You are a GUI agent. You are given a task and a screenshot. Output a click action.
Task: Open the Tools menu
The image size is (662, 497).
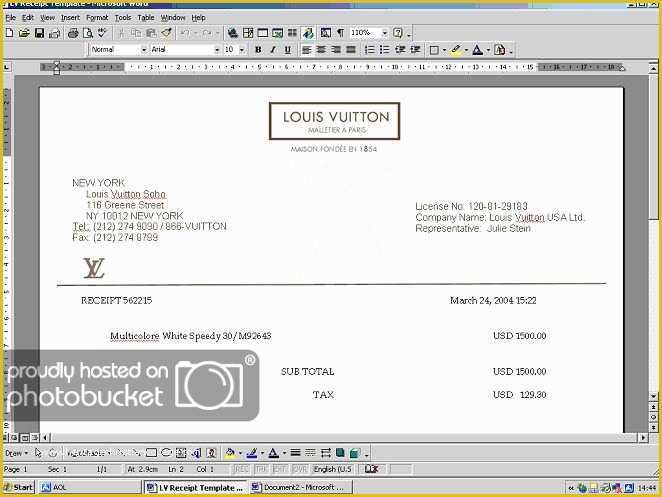tap(123, 18)
